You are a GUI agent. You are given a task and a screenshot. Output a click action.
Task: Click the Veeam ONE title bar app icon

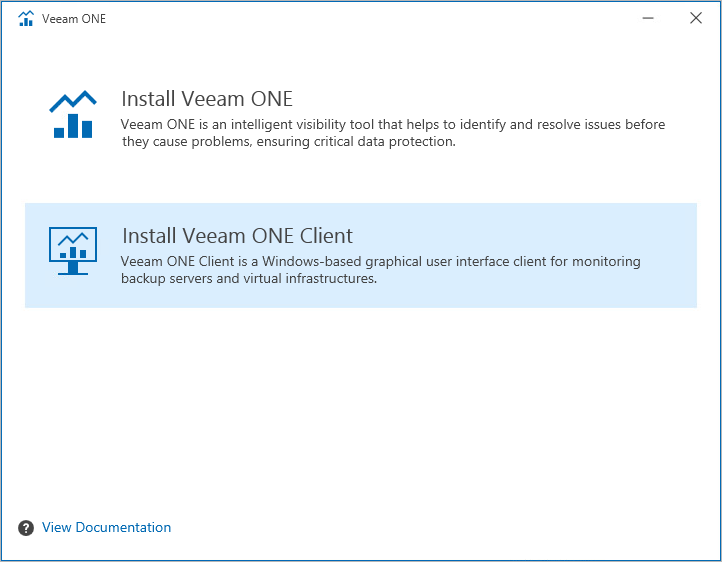(26, 18)
